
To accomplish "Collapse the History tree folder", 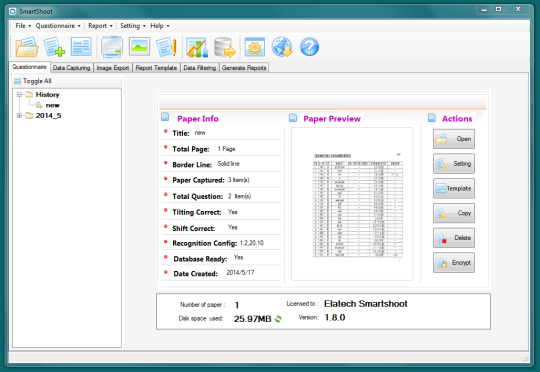I will pyautogui.click(x=19, y=94).
